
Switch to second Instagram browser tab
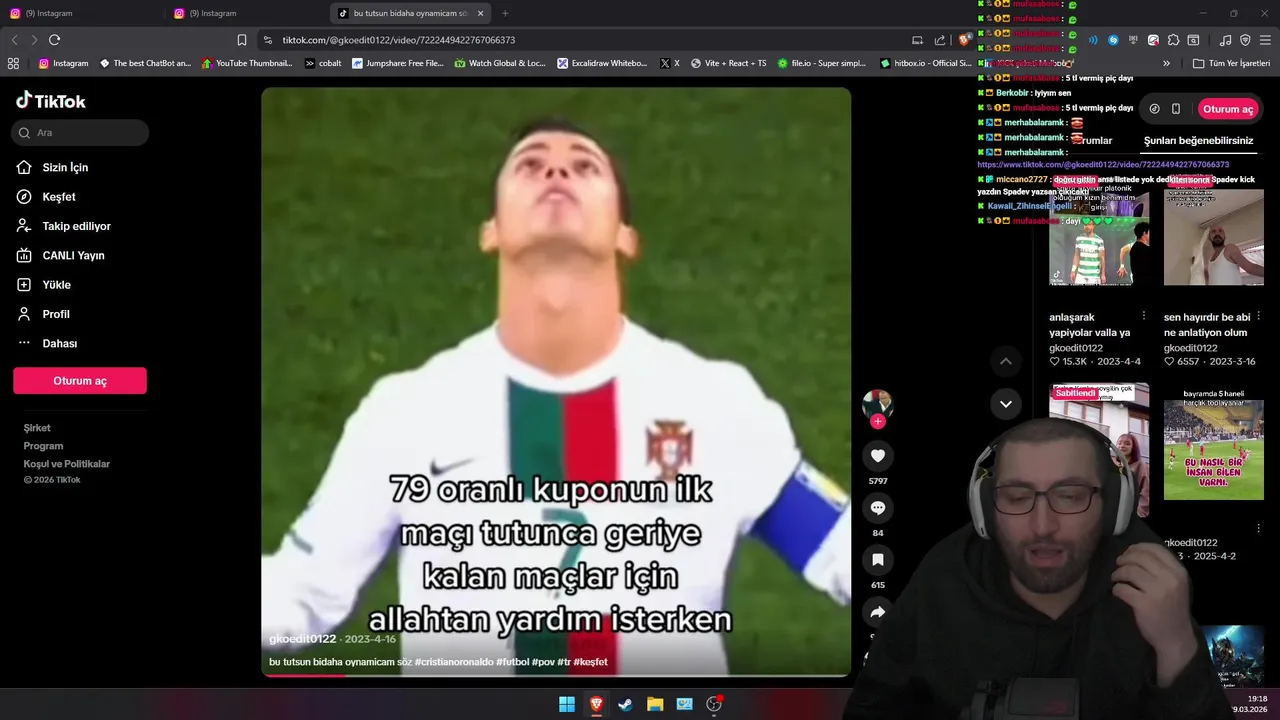[246, 13]
